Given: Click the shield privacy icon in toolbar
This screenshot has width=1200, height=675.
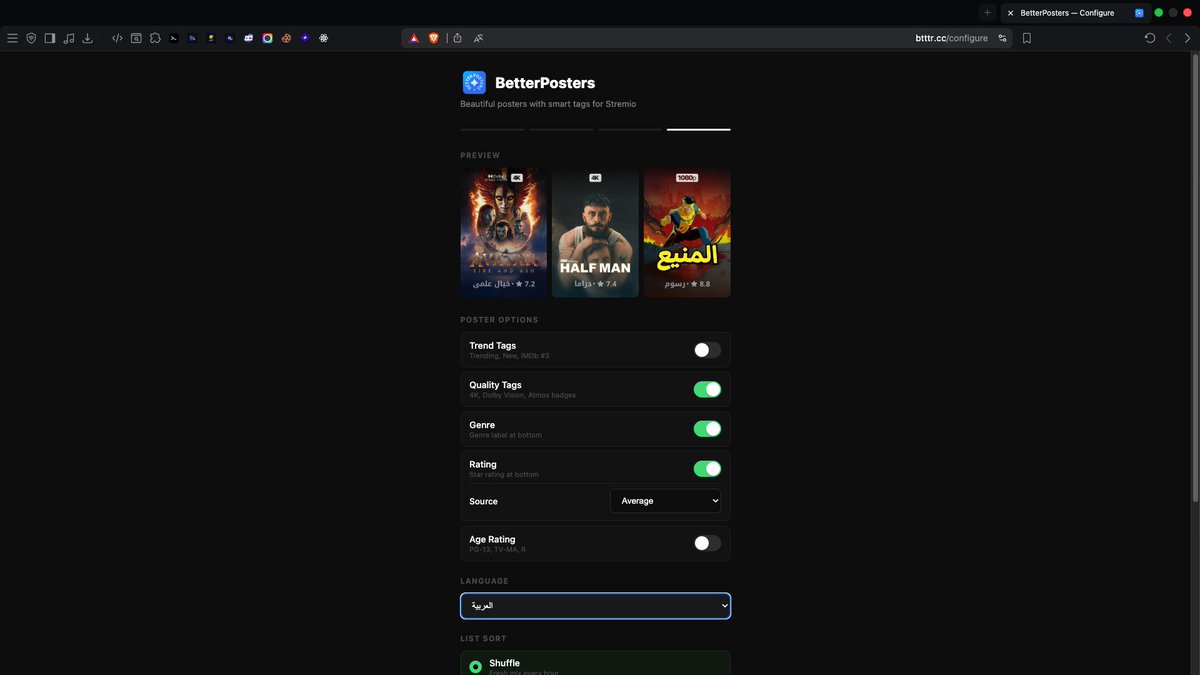Looking at the screenshot, I should (31, 38).
